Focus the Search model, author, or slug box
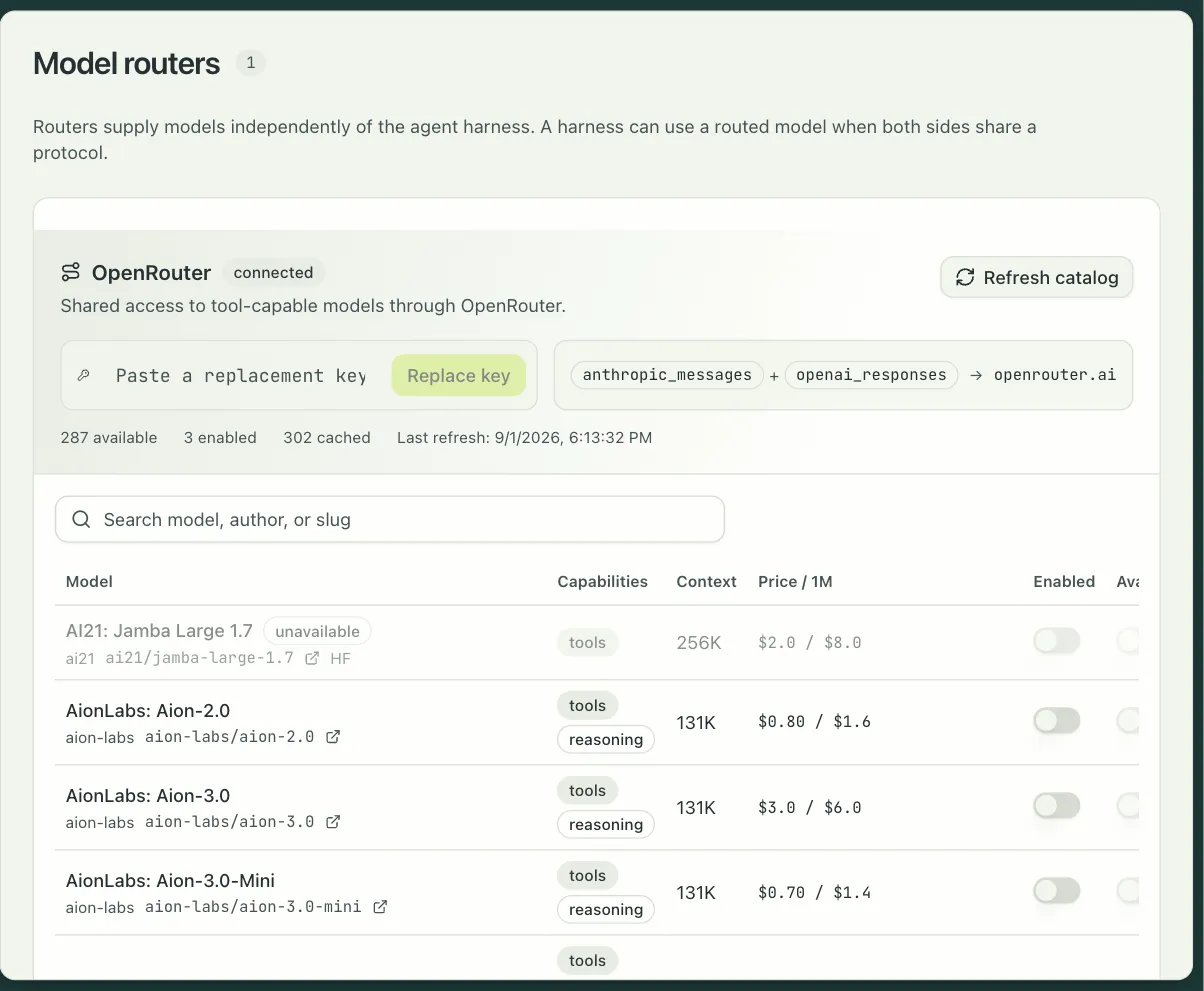Viewport: 1204px width, 991px height. [x=390, y=520]
